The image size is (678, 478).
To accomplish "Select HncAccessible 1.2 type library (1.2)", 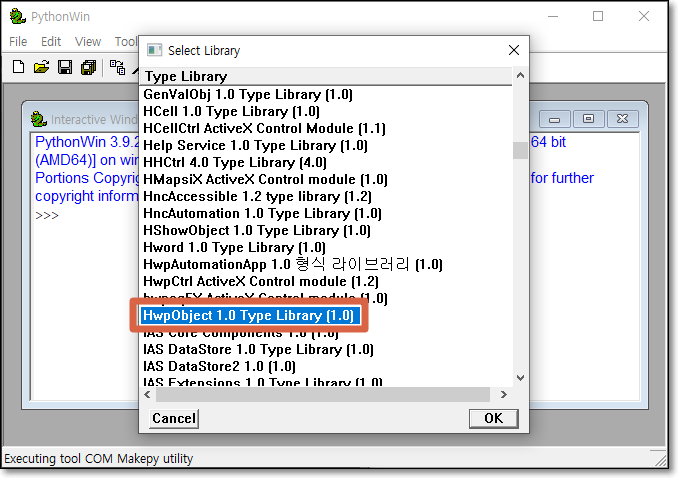I will (x=257, y=196).
